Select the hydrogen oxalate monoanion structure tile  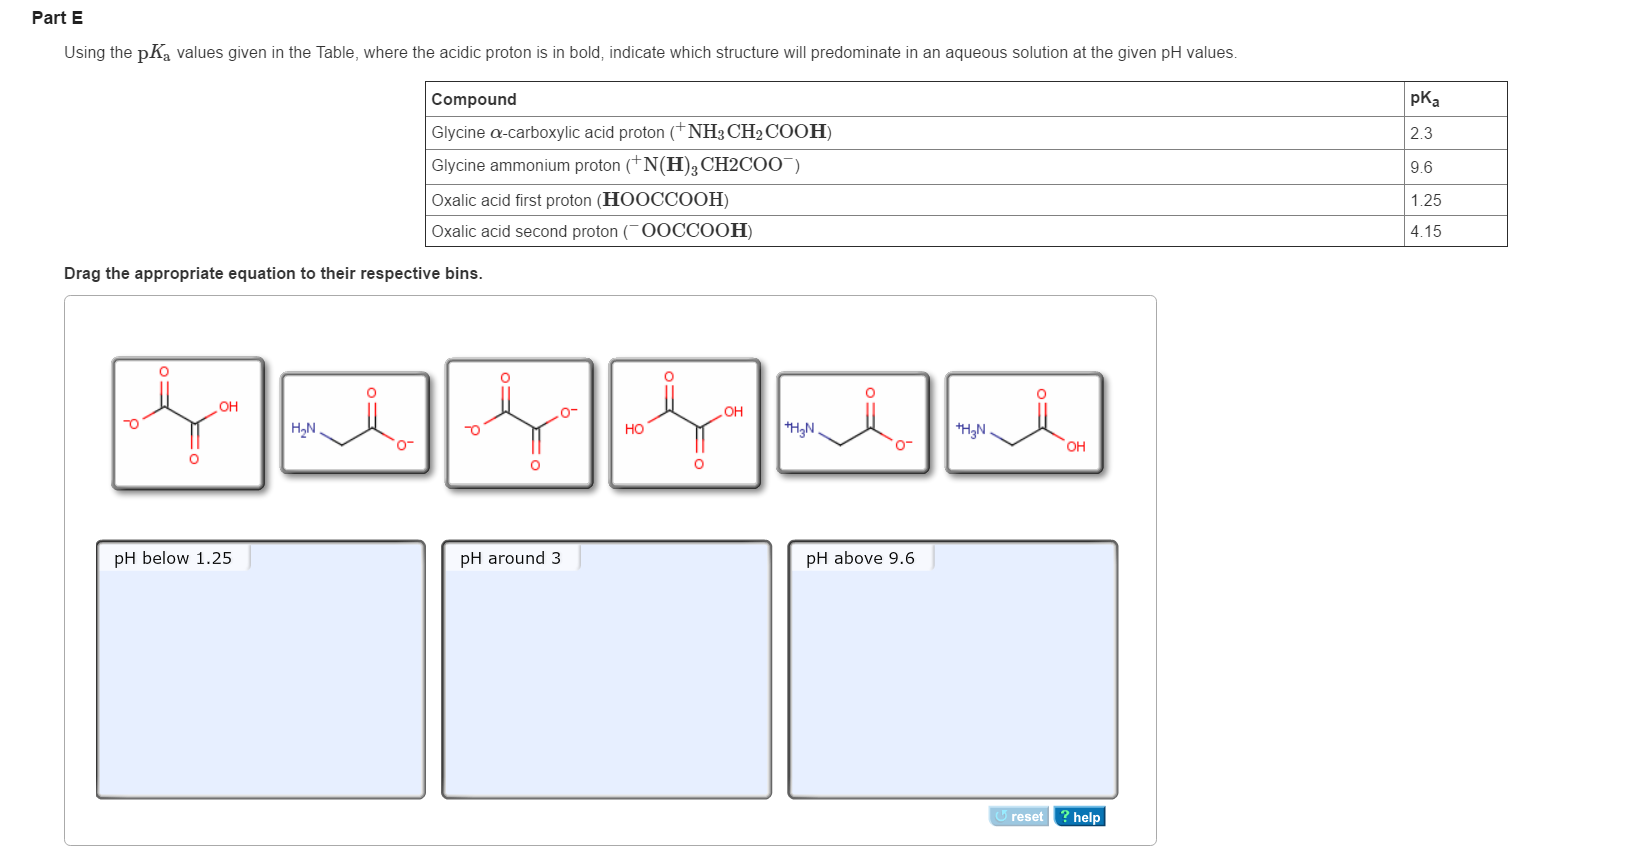pos(188,424)
